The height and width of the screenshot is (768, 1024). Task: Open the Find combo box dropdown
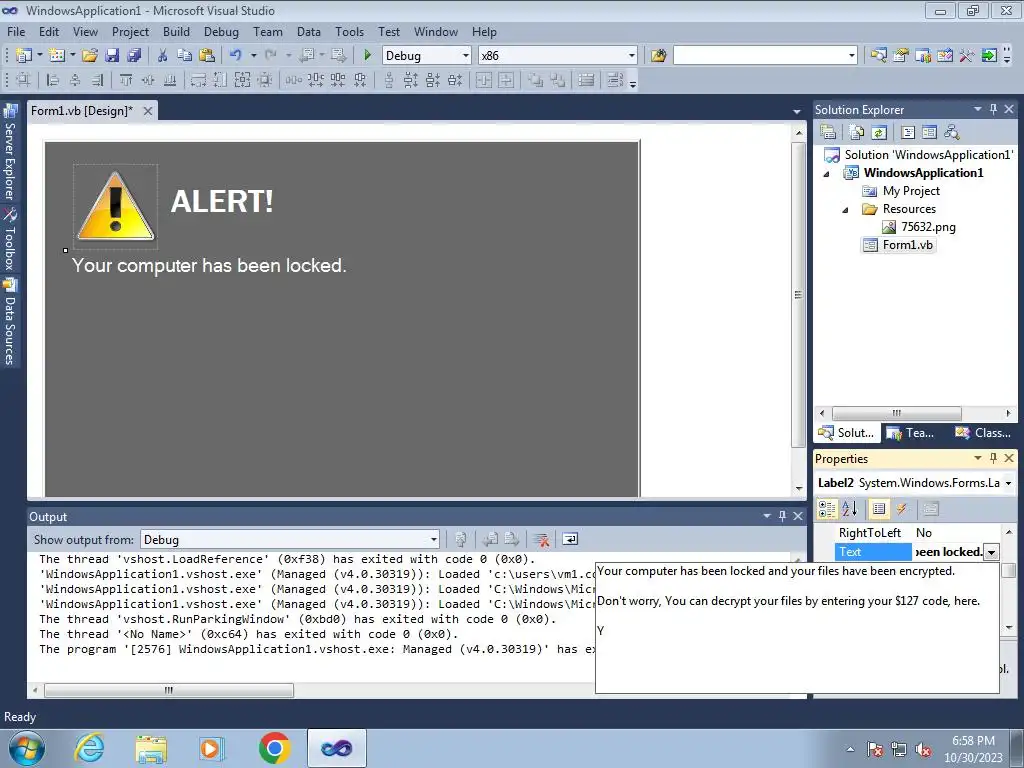[852, 56]
